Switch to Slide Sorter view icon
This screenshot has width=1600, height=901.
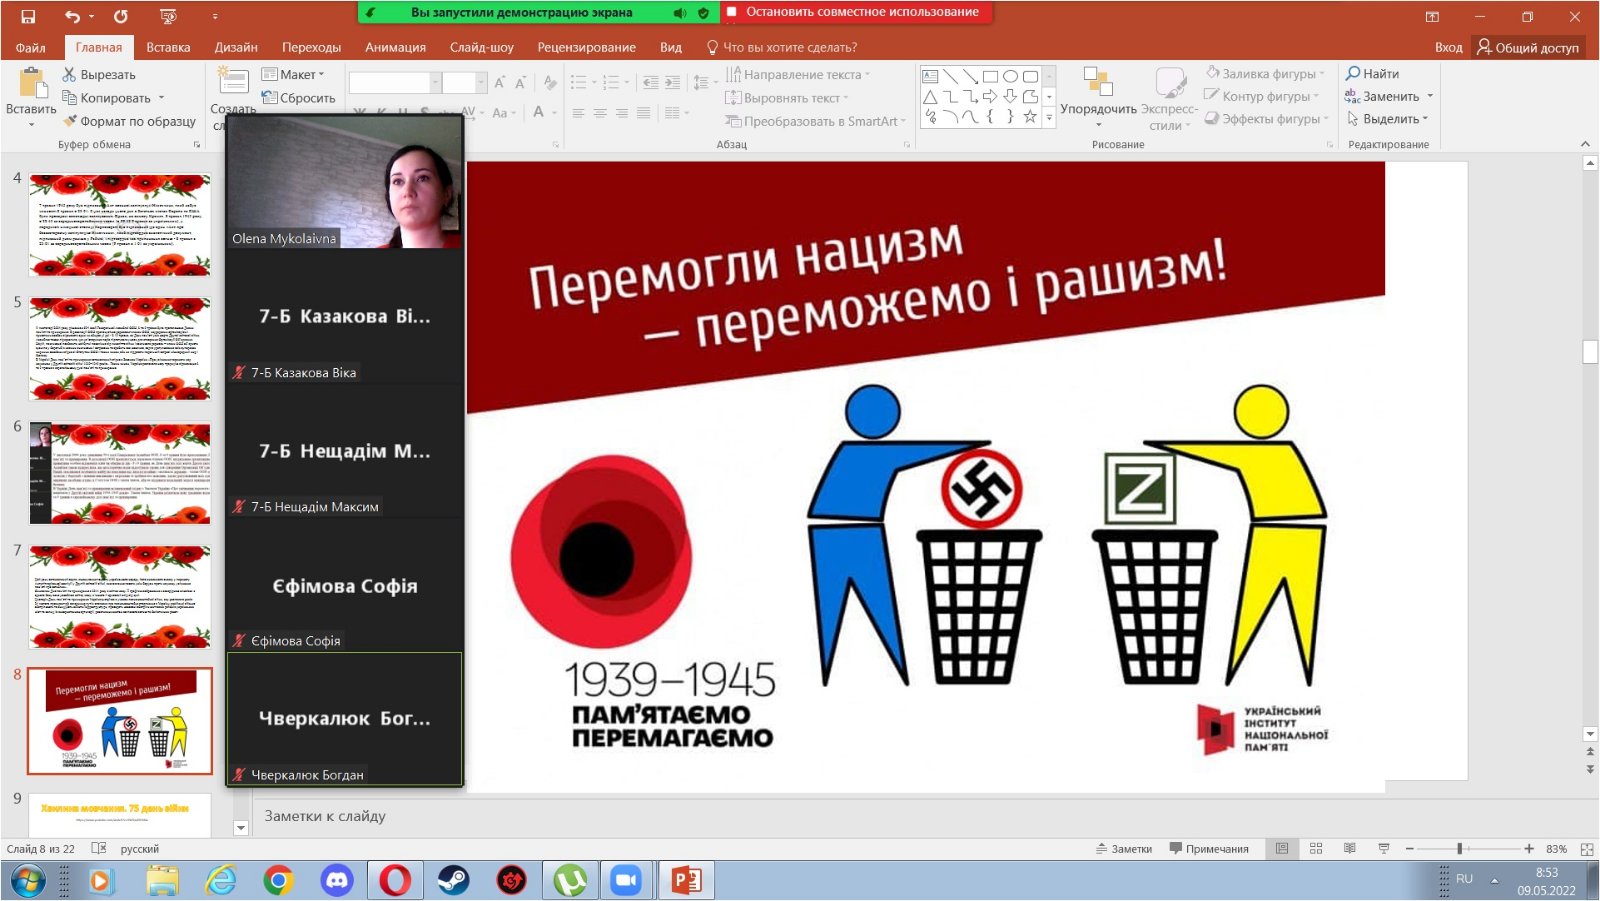1316,848
